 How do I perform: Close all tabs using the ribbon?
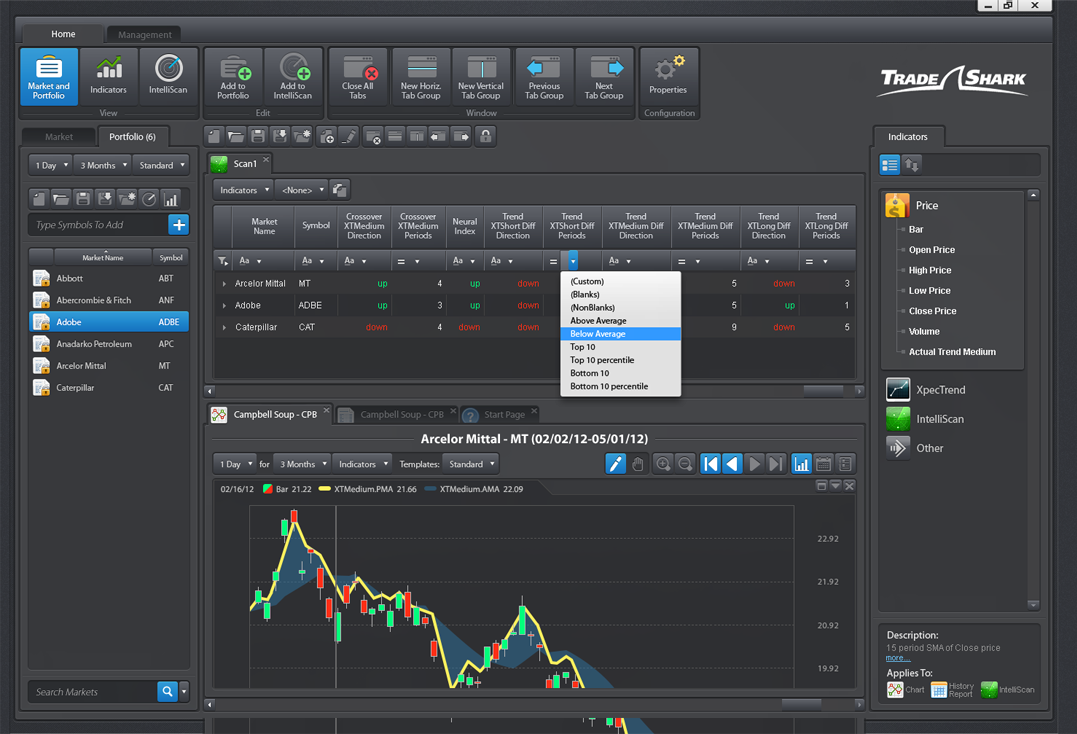(x=358, y=77)
